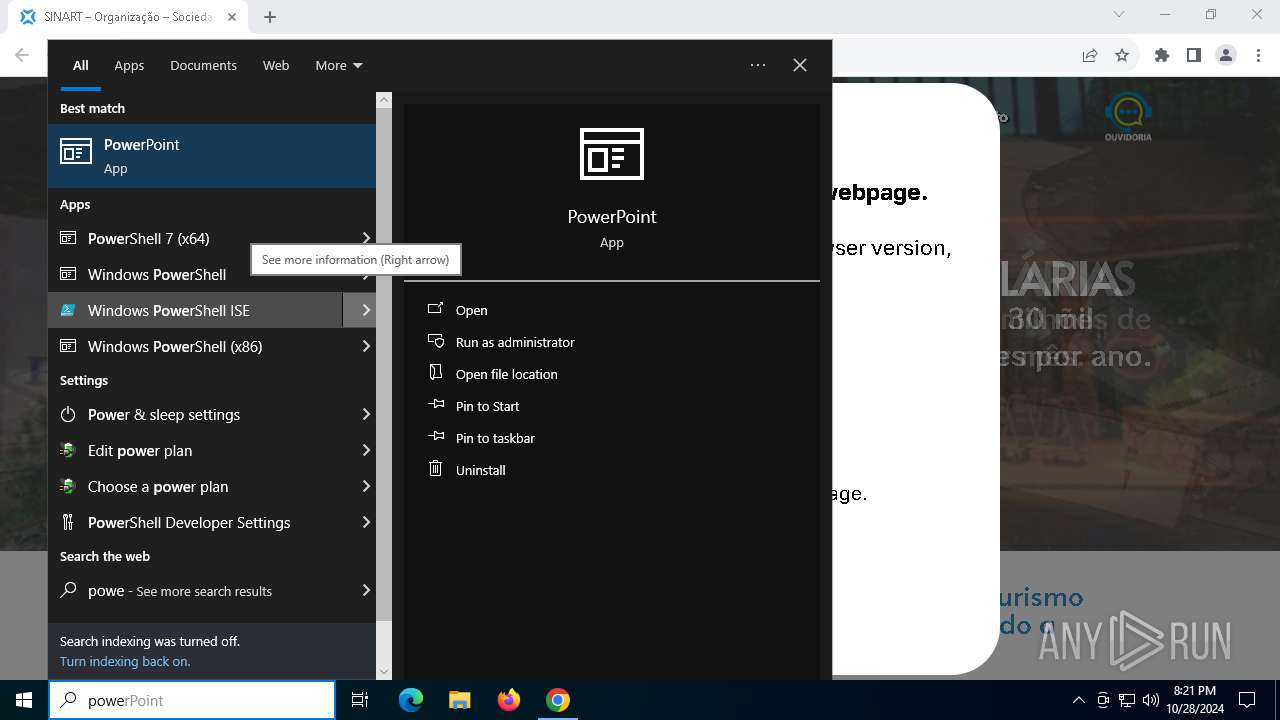Screen dimensions: 1280x720
Task: Click the large PowerPoint icon in details pane
Action: (x=612, y=154)
